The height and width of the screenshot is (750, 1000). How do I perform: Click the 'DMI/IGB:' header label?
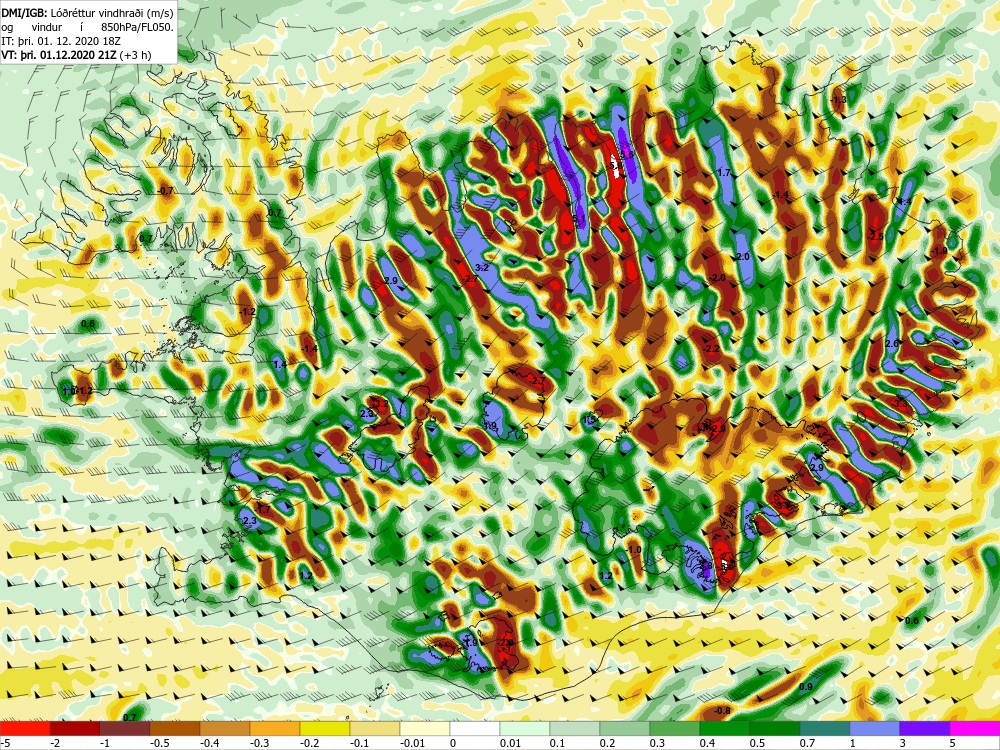click(24, 12)
